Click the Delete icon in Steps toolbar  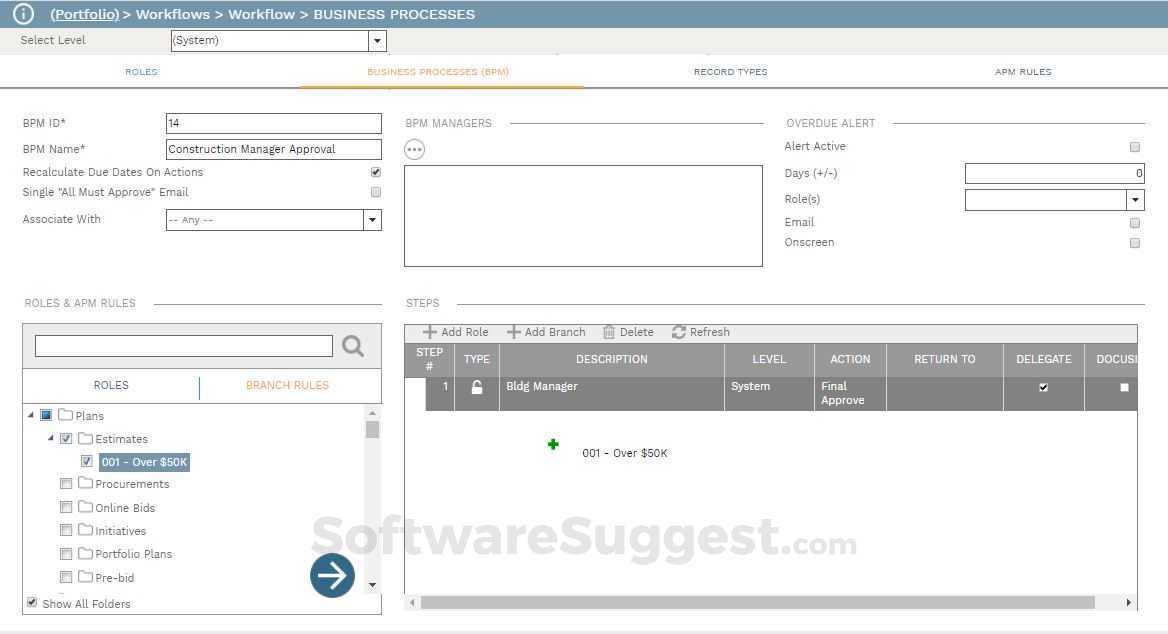(x=611, y=332)
